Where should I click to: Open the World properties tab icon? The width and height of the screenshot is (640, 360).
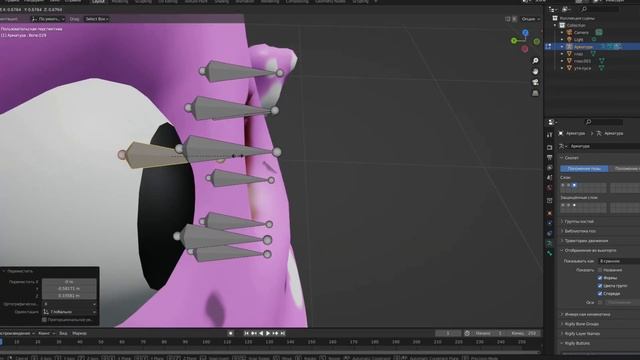(549, 188)
